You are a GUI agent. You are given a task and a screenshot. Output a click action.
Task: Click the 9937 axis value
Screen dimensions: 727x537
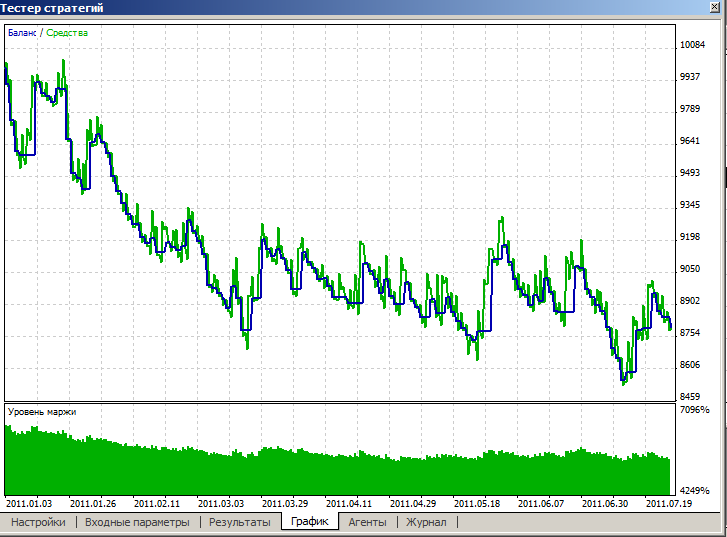[x=690, y=77]
